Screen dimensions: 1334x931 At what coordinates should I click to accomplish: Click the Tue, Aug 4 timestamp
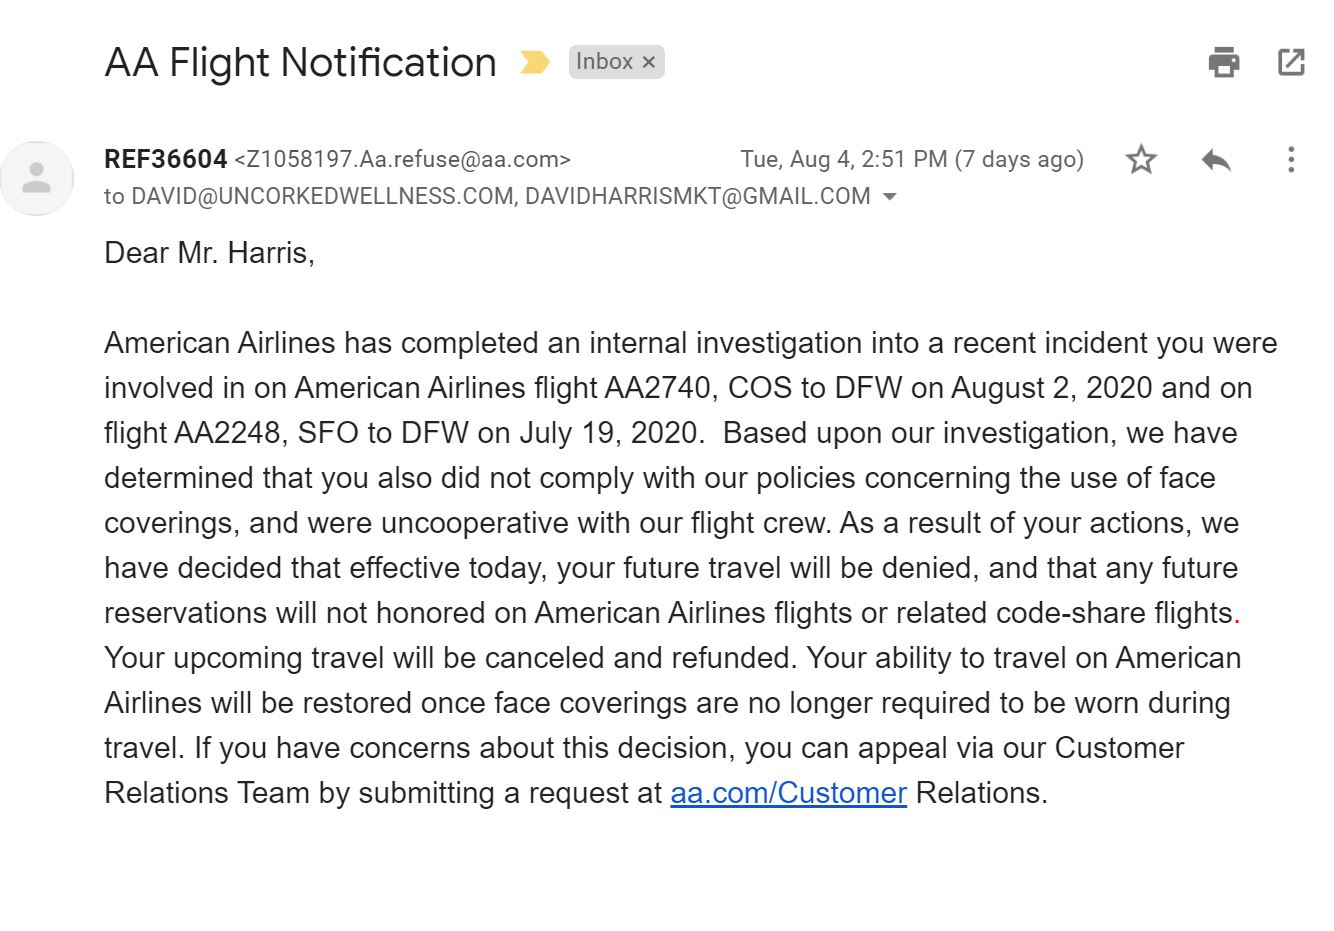point(911,159)
